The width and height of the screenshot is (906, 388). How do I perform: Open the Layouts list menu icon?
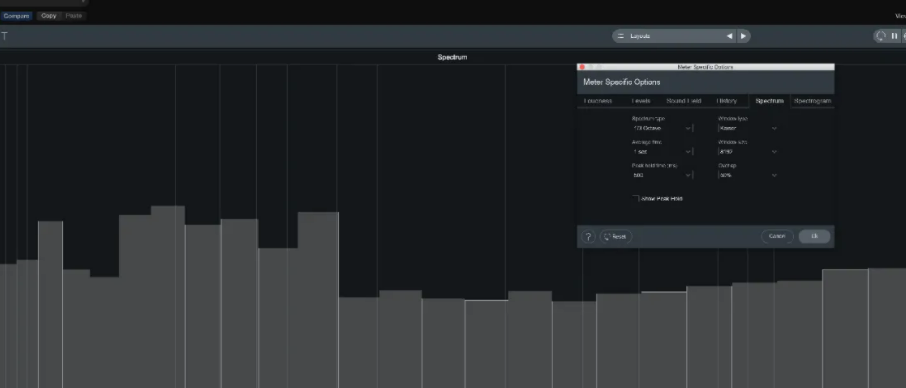[x=621, y=36]
